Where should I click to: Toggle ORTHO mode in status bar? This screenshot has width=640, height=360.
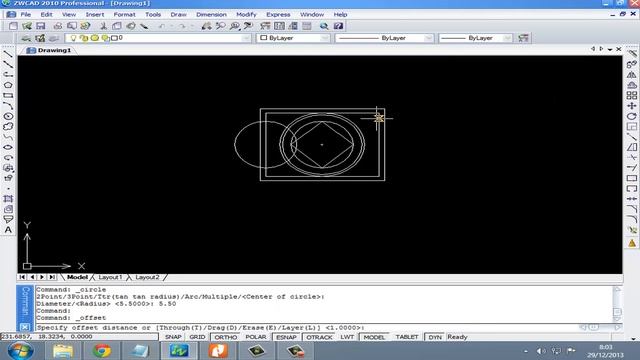click(x=226, y=337)
